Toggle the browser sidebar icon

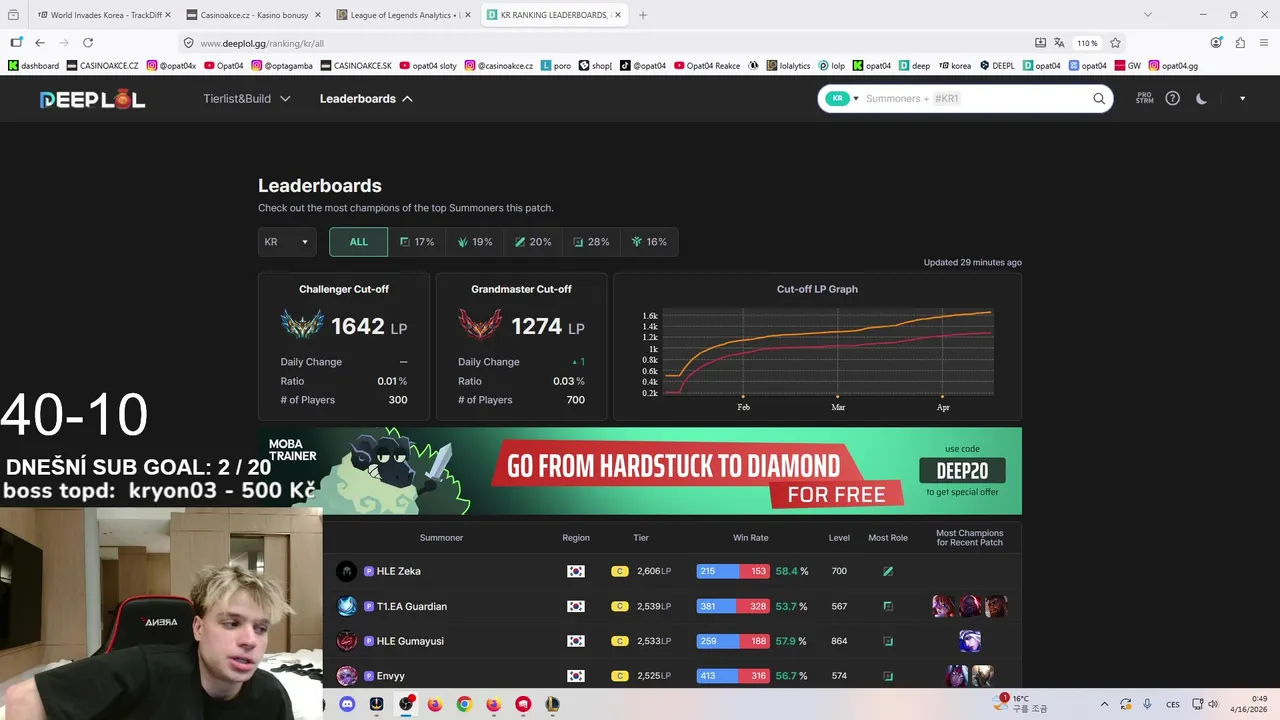click(x=16, y=43)
